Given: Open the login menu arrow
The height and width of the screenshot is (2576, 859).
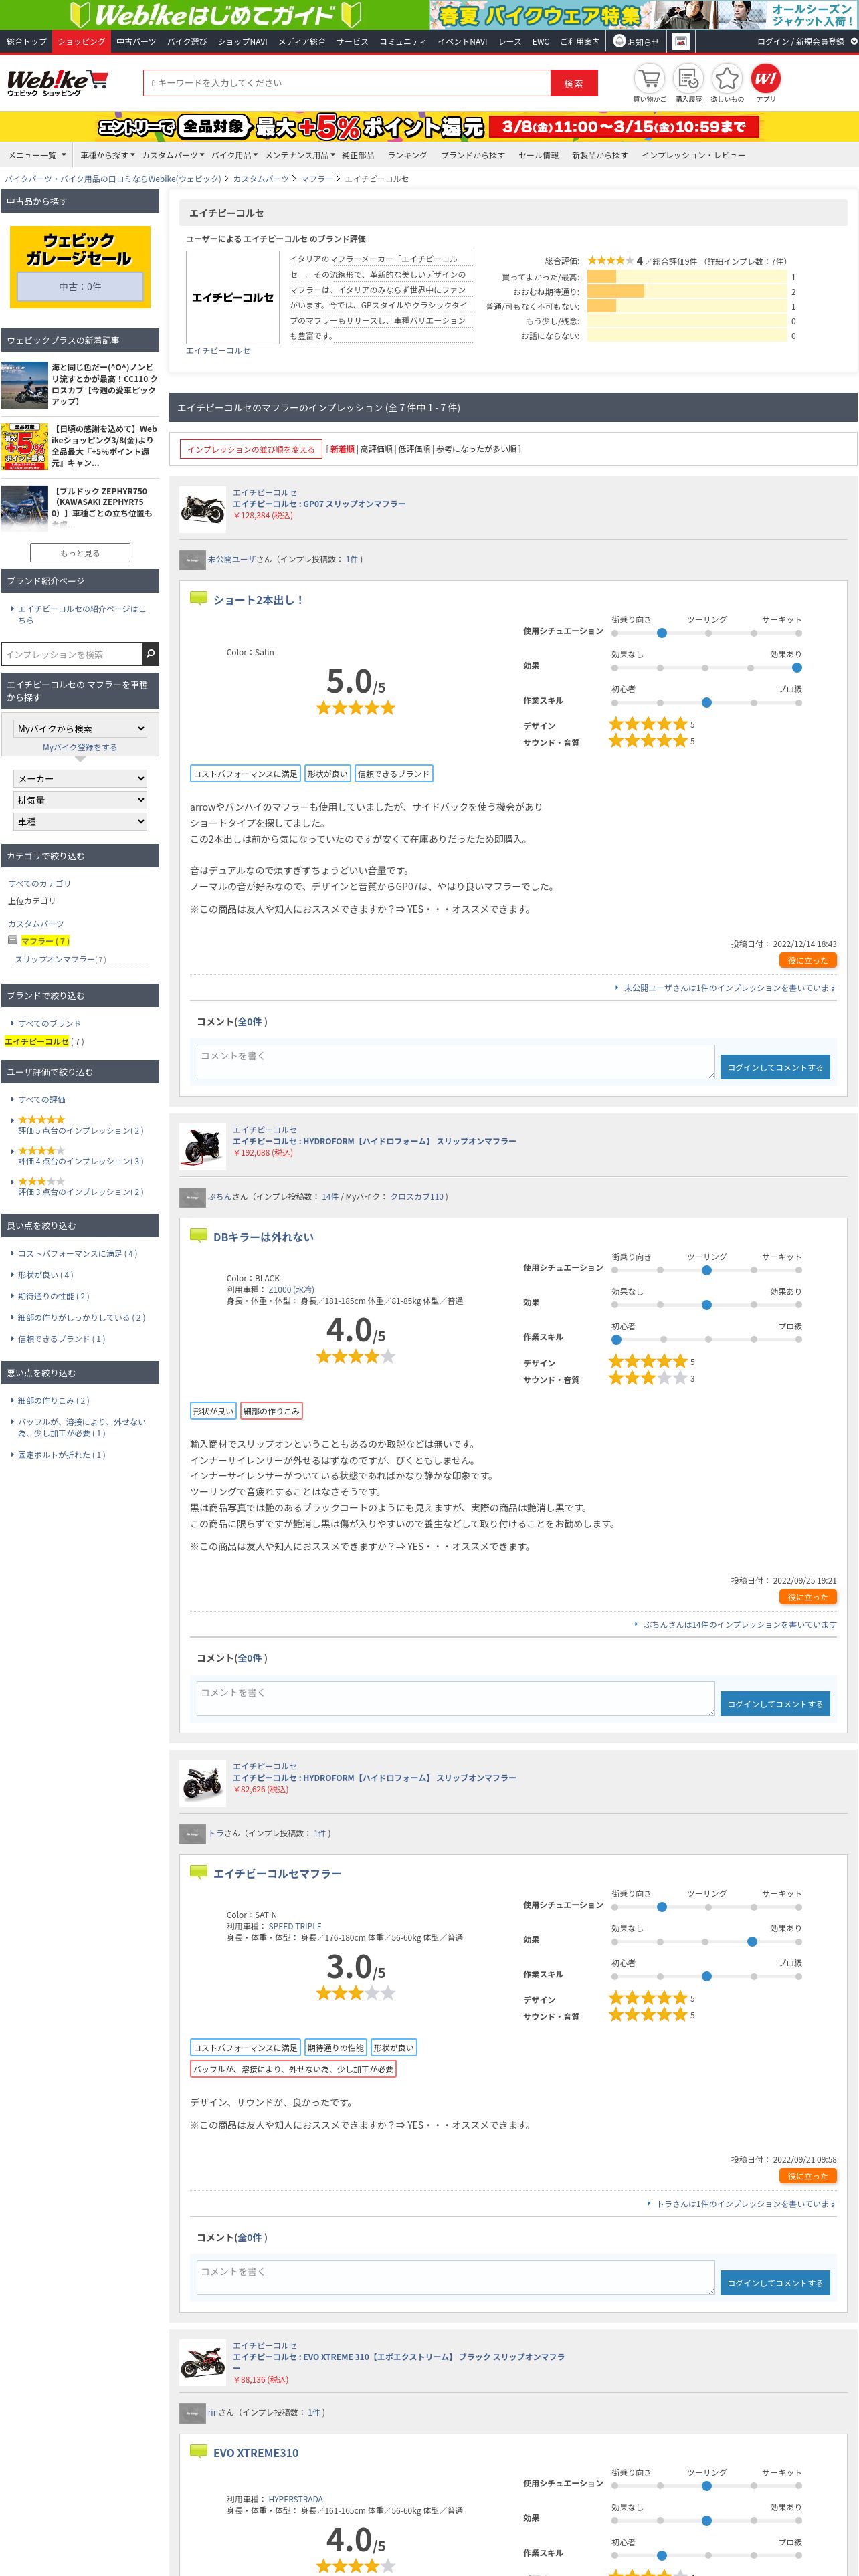Looking at the screenshot, I should (x=853, y=42).
